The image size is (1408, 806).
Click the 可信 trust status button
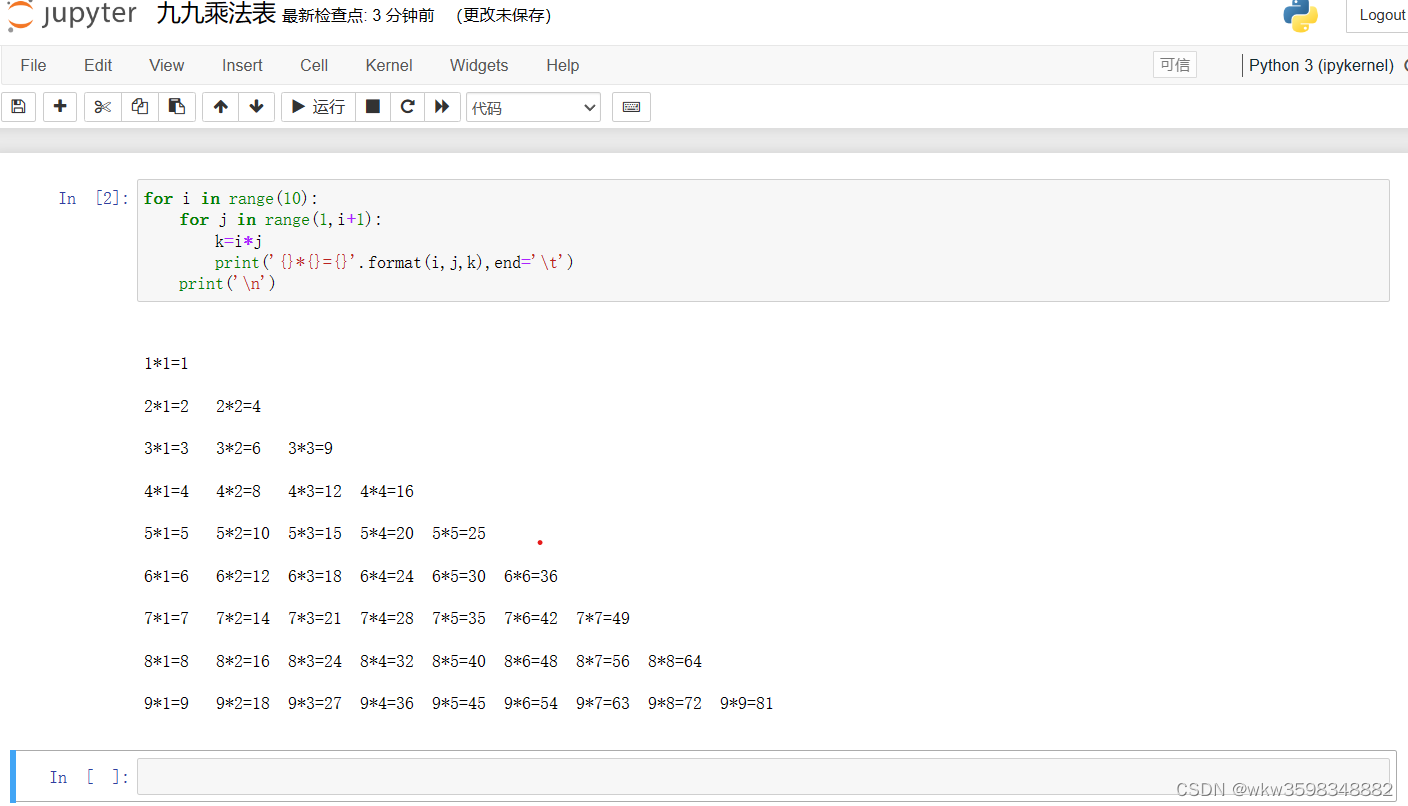1174,64
